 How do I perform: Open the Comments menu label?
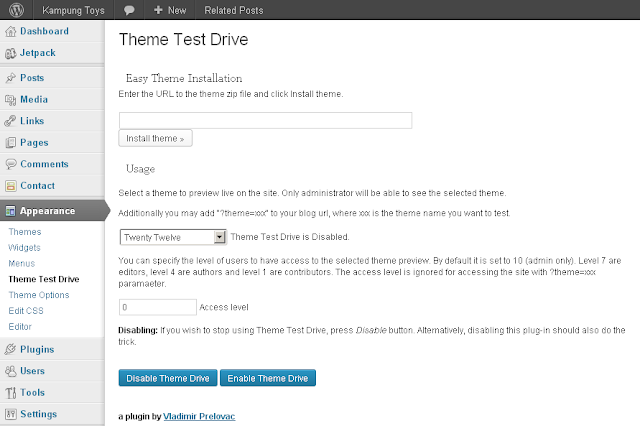click(x=44, y=164)
